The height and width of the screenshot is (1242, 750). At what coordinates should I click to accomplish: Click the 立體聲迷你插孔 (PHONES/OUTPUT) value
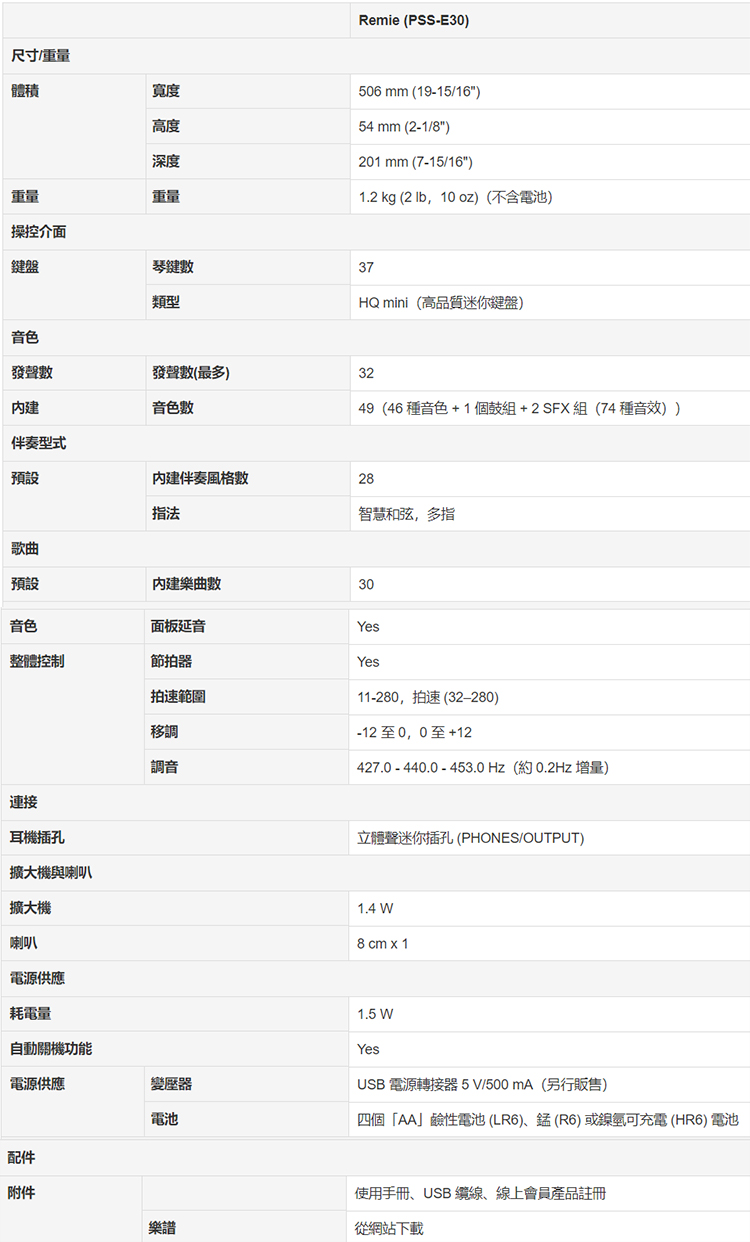pos(470,838)
